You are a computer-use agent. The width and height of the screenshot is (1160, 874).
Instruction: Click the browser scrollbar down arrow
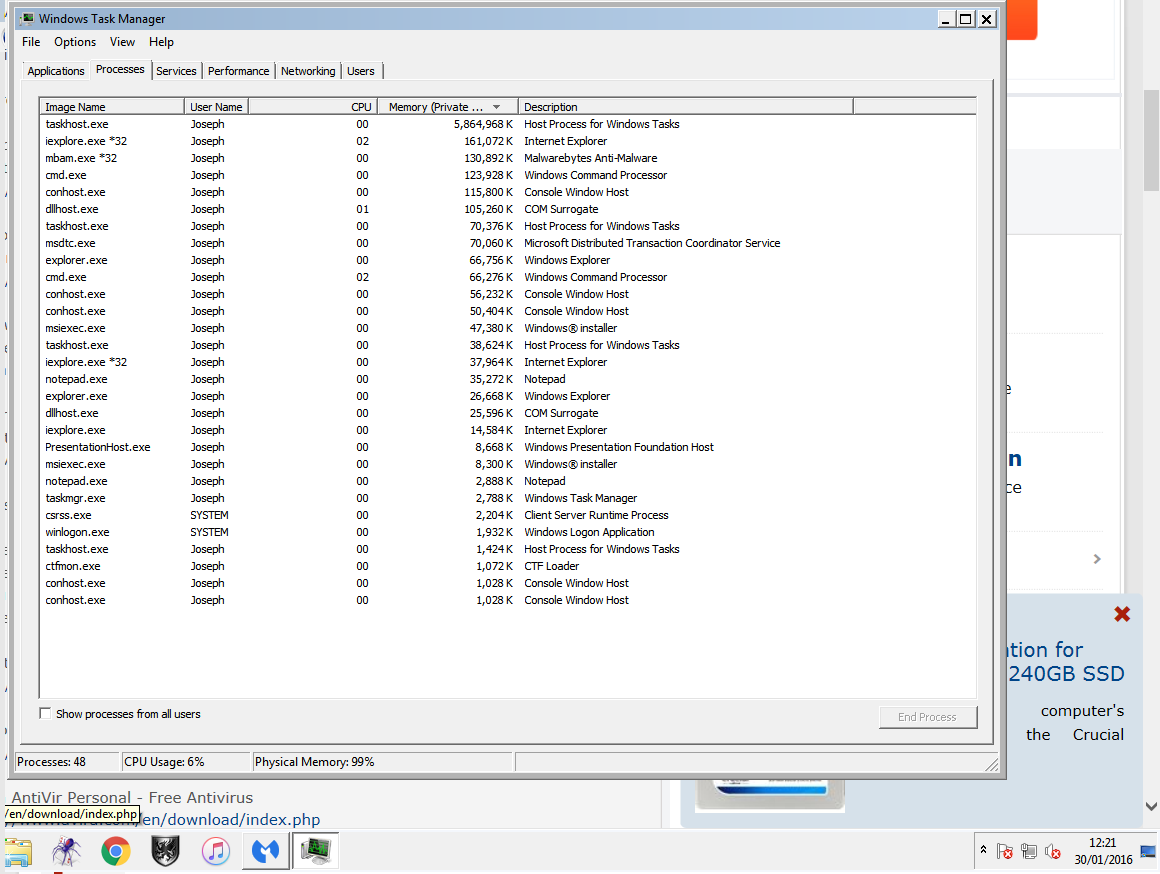click(1151, 806)
